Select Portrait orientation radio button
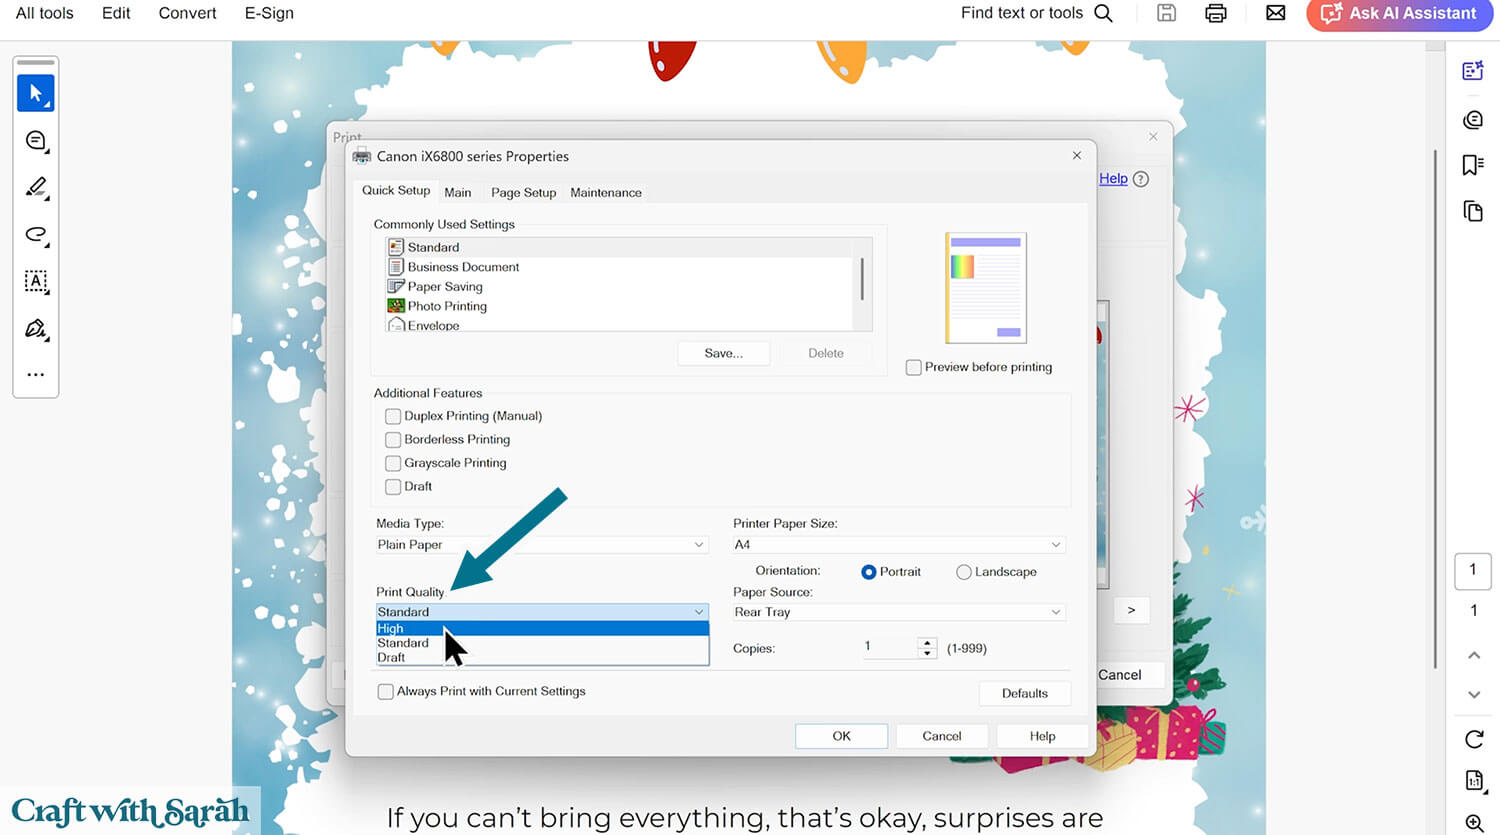 tap(868, 572)
